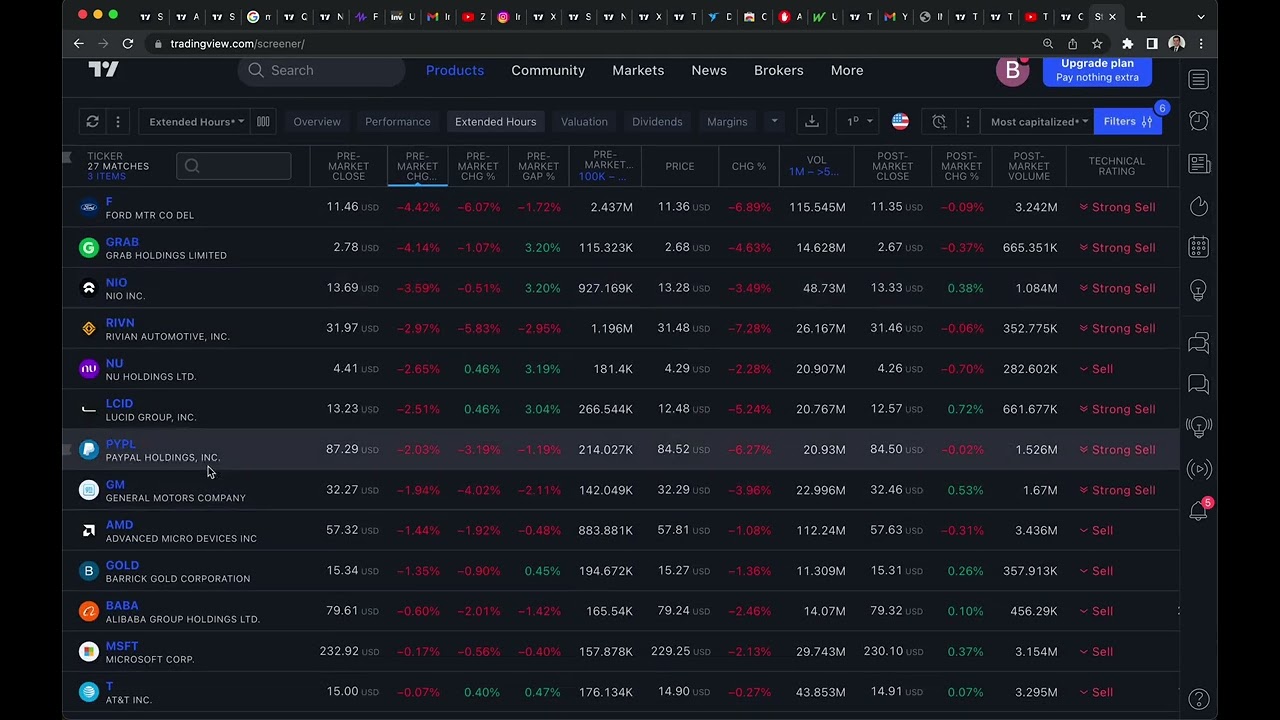The image size is (1280, 720).
Task: Click the user avatar B
Action: [x=1012, y=71]
